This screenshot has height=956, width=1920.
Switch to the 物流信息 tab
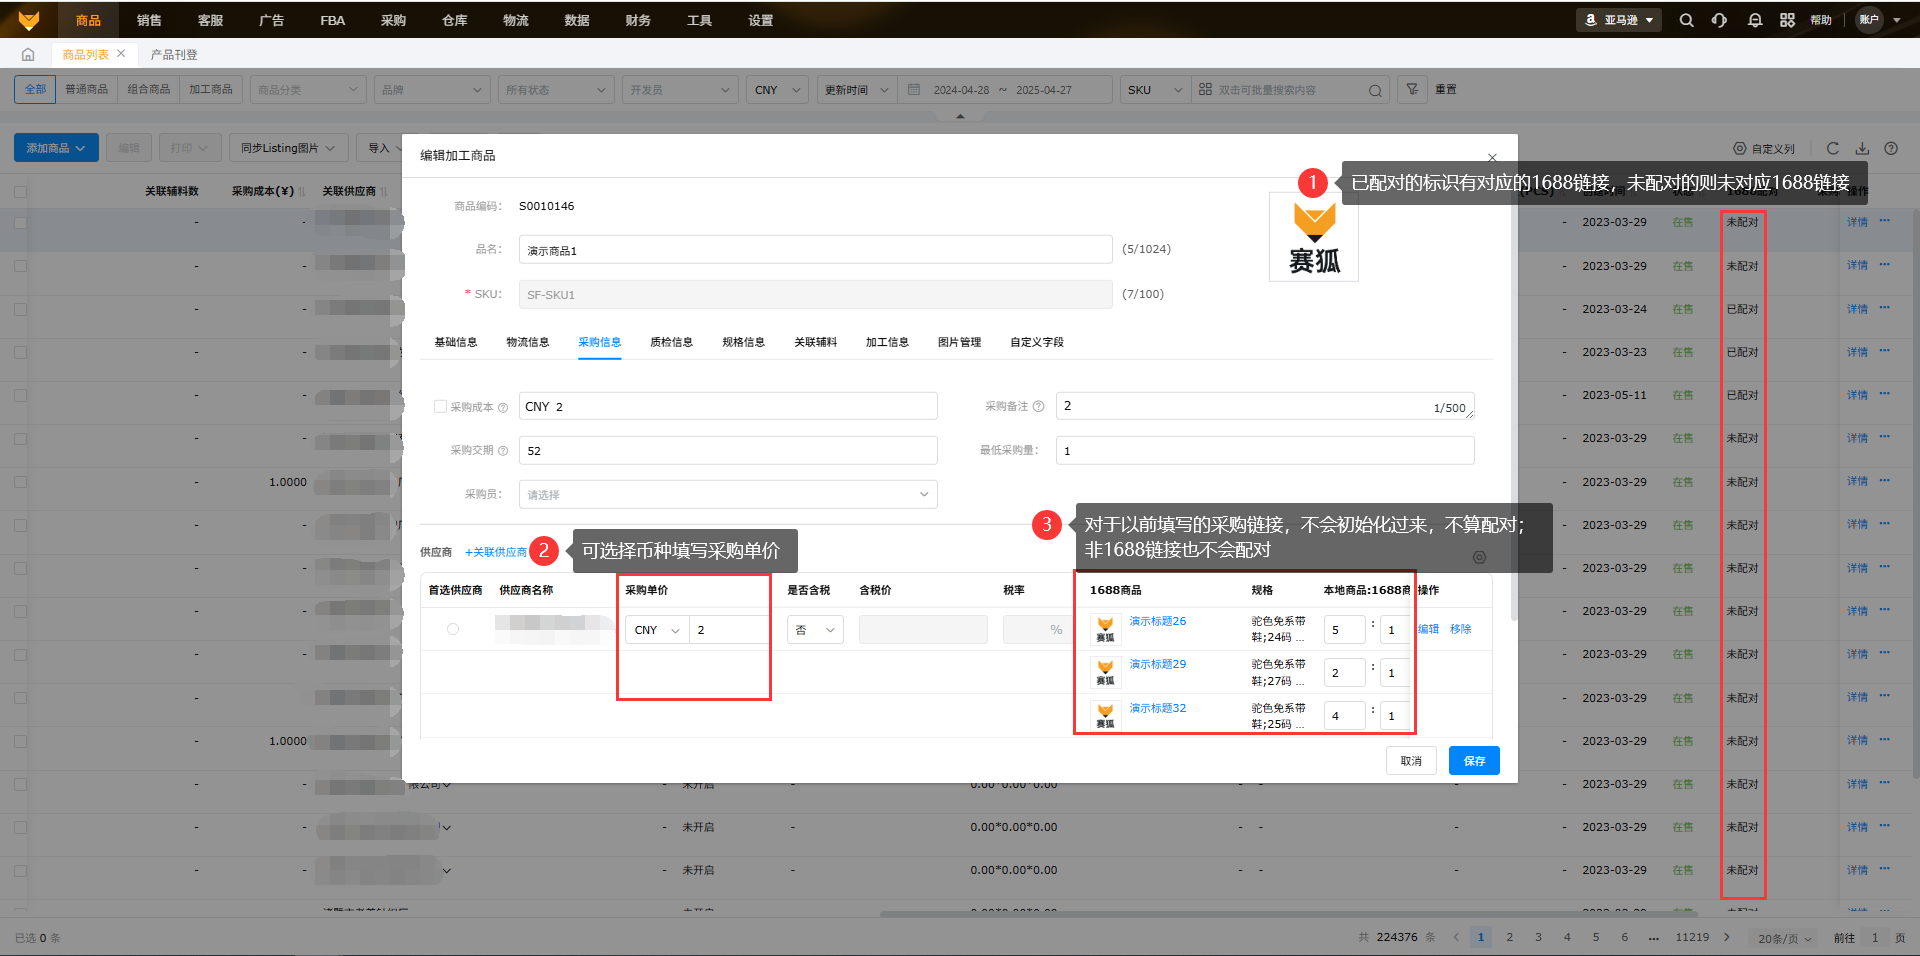(528, 342)
